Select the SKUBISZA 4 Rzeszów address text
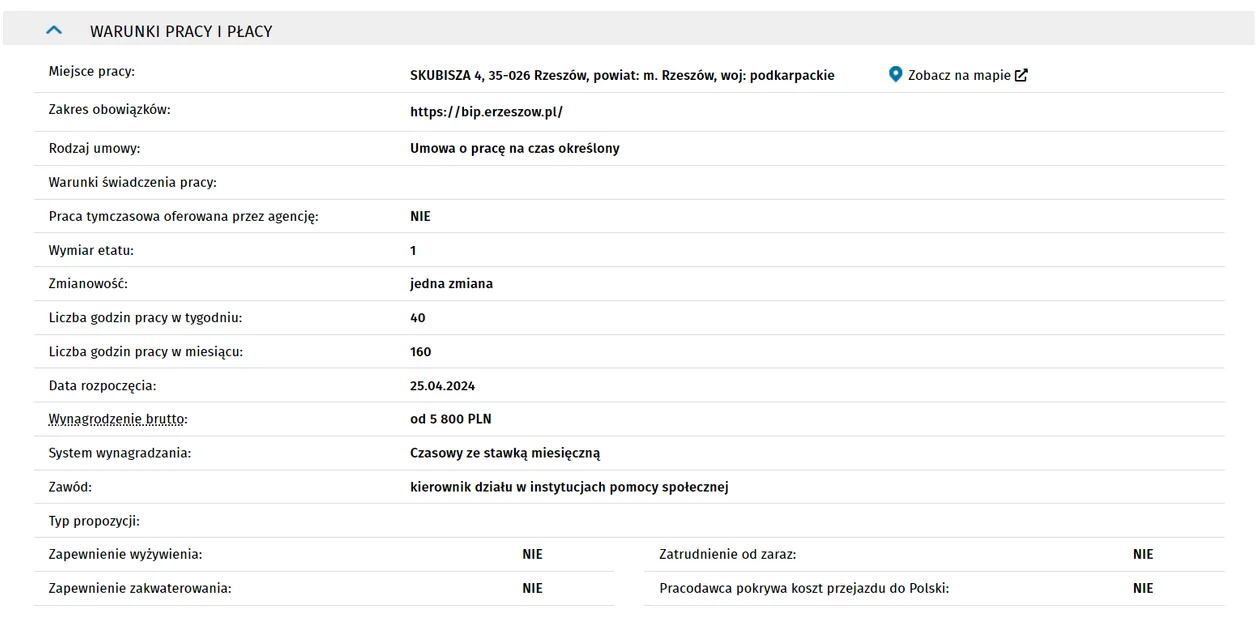 click(622, 75)
